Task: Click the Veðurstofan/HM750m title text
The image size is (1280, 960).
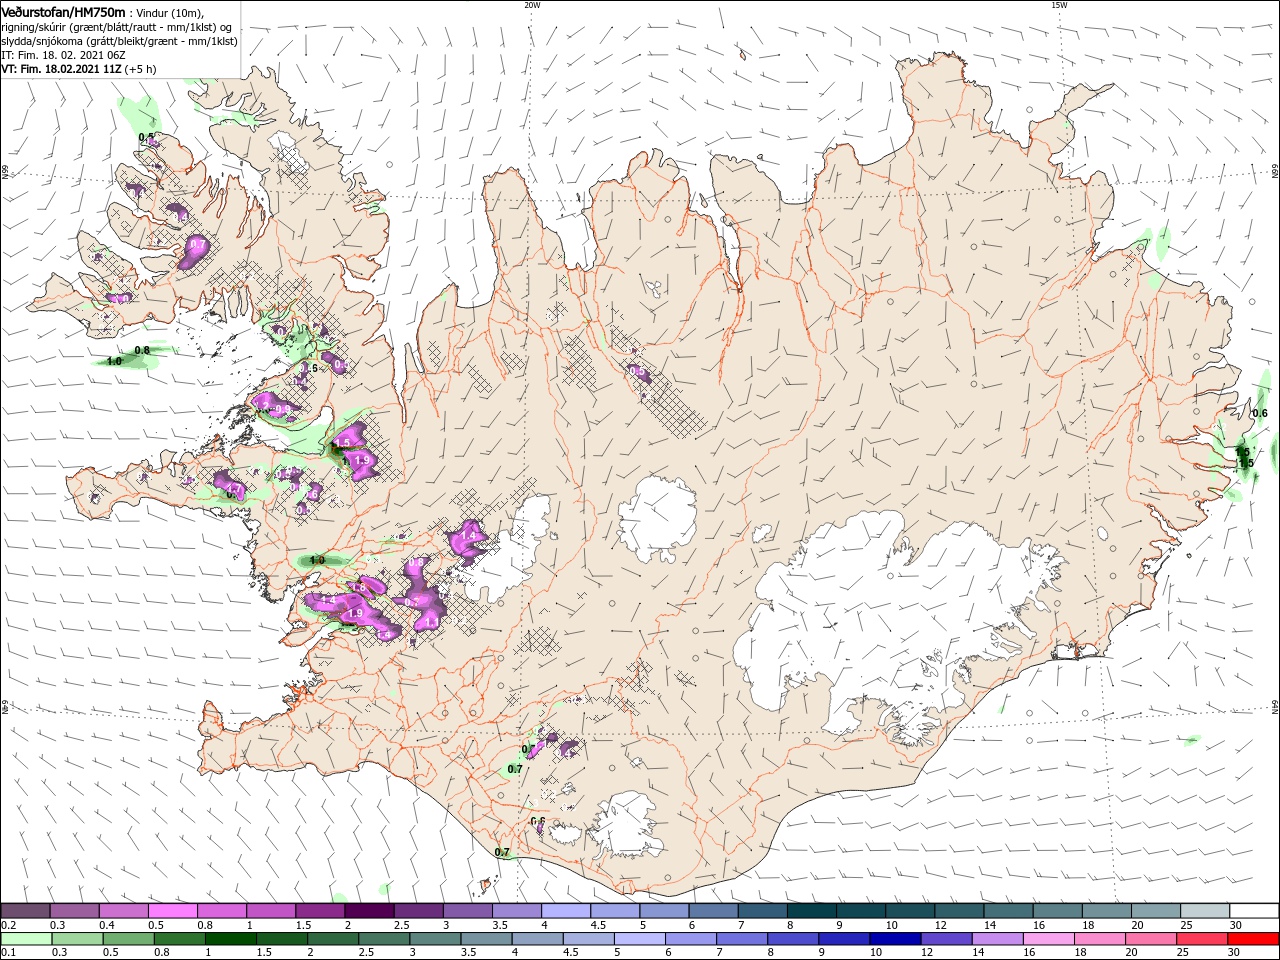Action: [63, 11]
